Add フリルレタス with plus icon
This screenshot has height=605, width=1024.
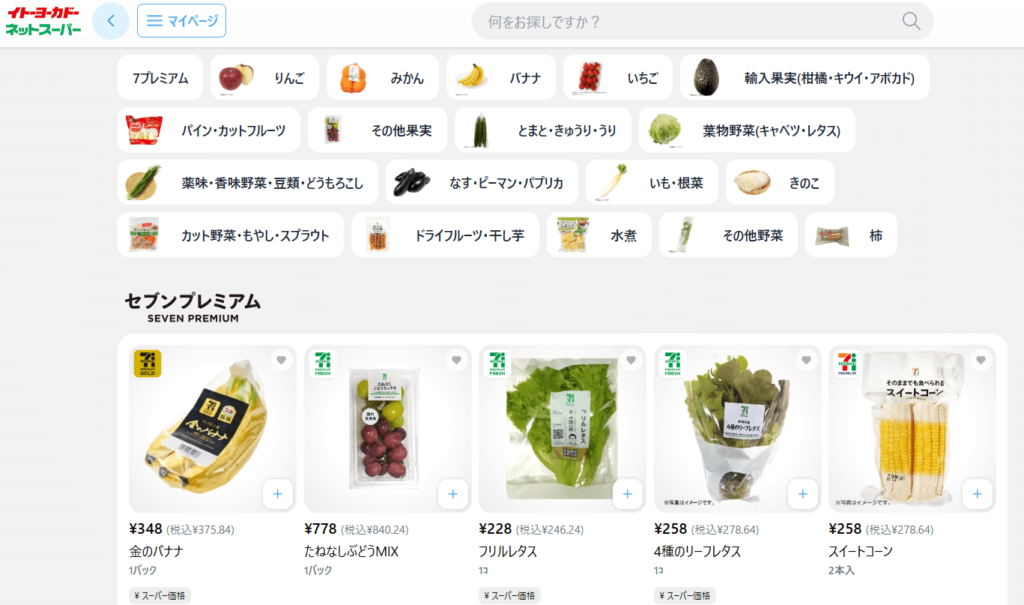(x=627, y=494)
